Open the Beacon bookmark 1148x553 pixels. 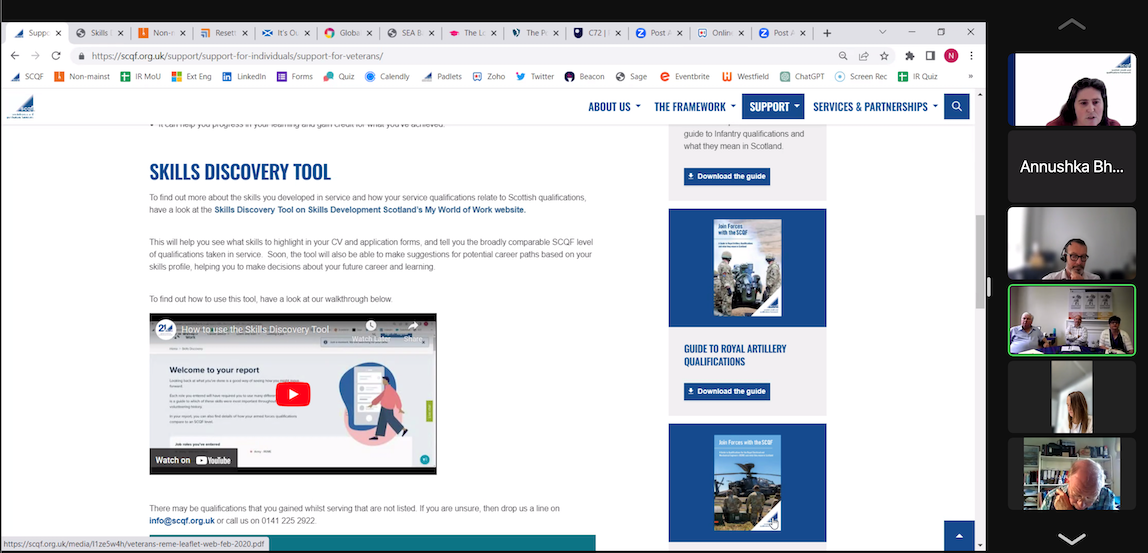tap(585, 76)
